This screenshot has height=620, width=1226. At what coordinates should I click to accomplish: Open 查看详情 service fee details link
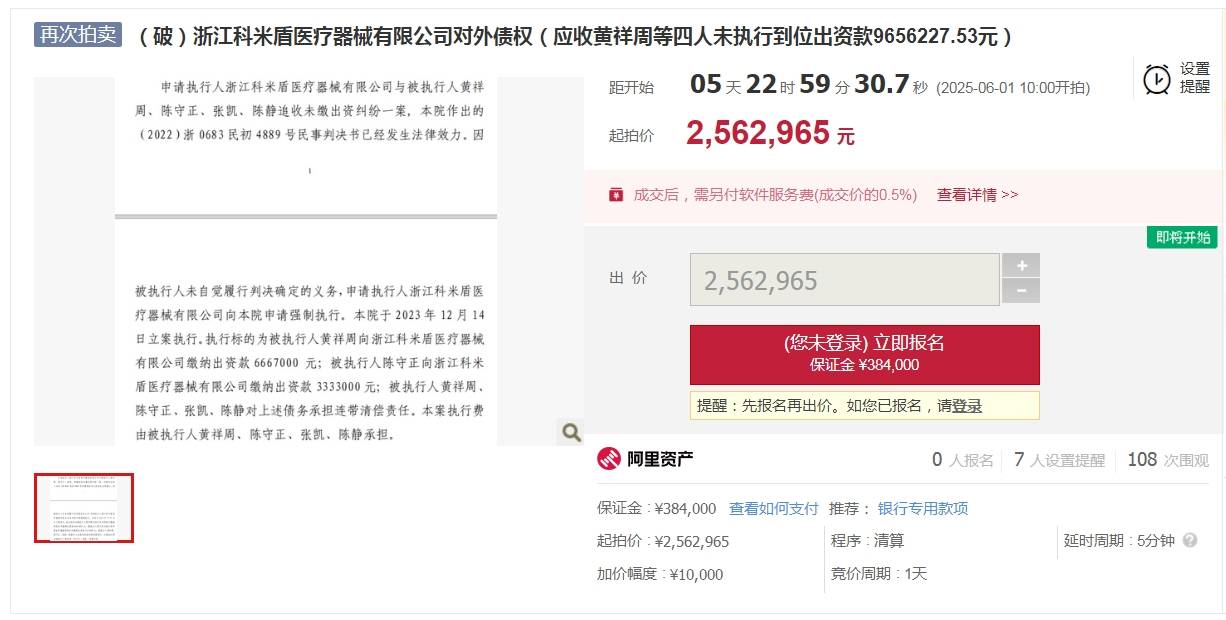coord(977,195)
